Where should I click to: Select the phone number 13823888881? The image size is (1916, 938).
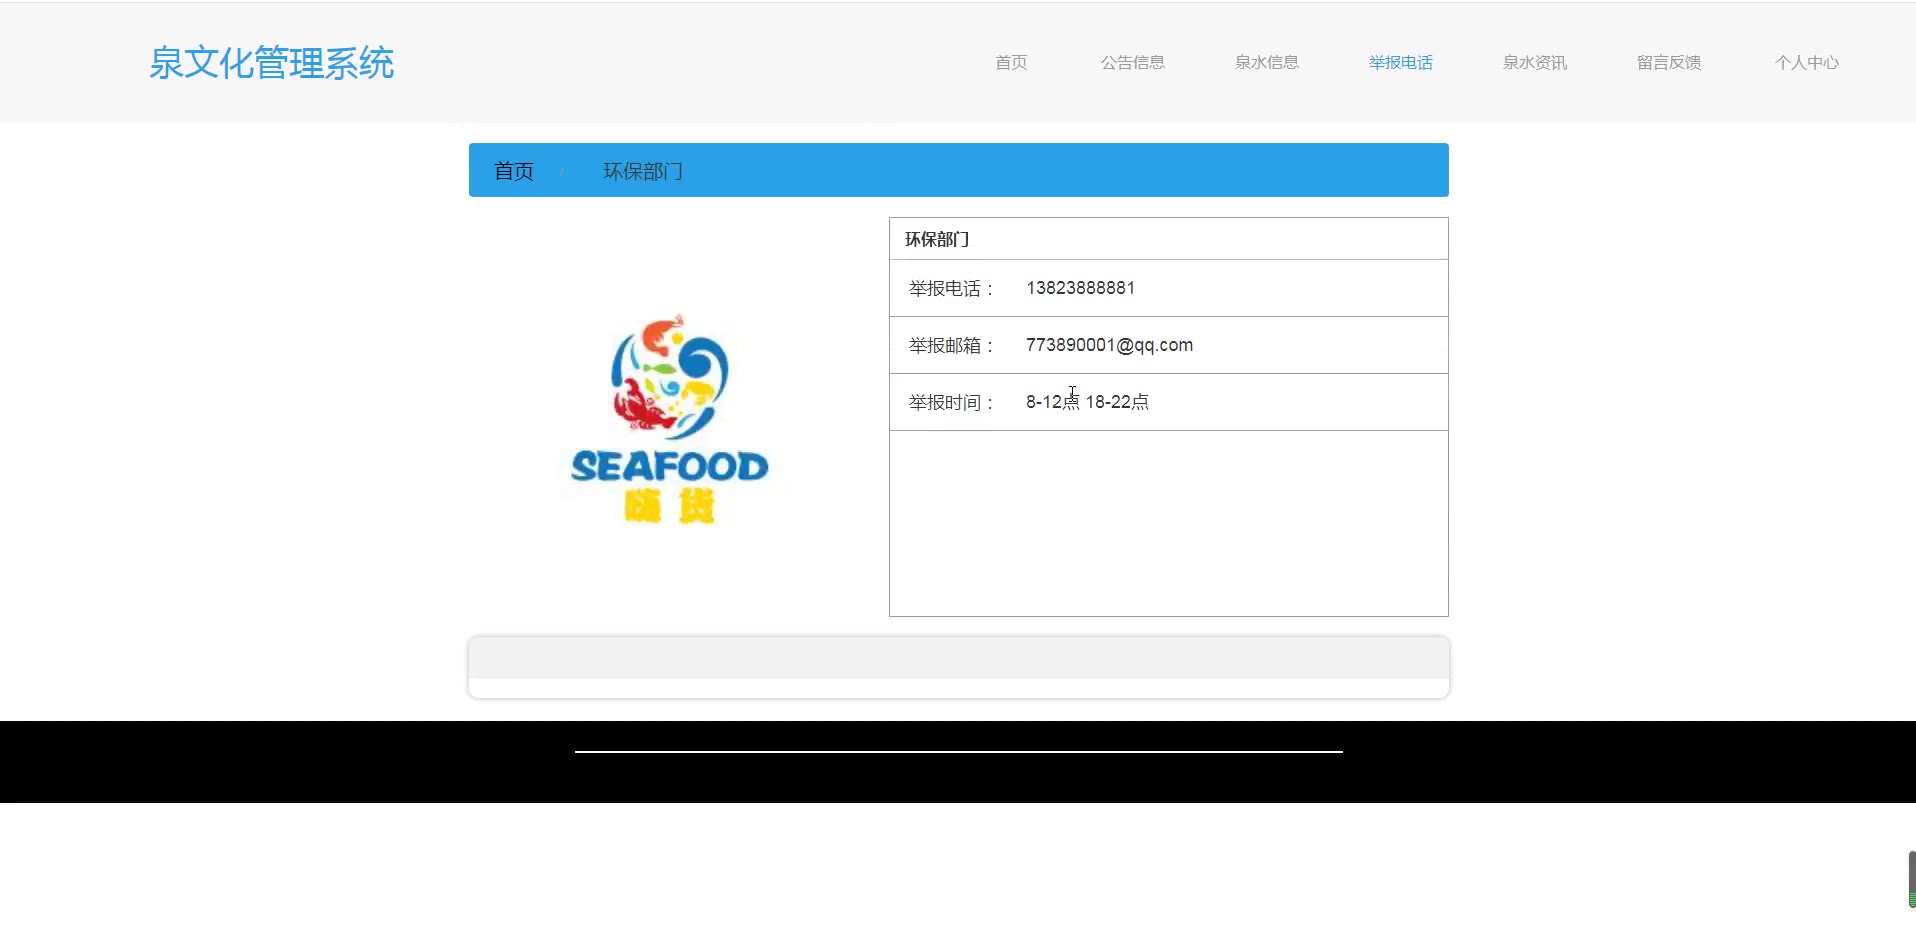(1080, 288)
